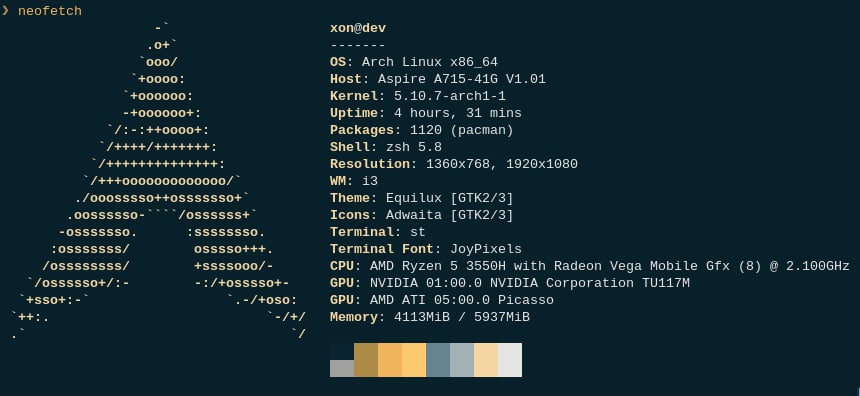The image size is (860, 396).
Task: Click the 'Packages' label
Action: pos(362,130)
